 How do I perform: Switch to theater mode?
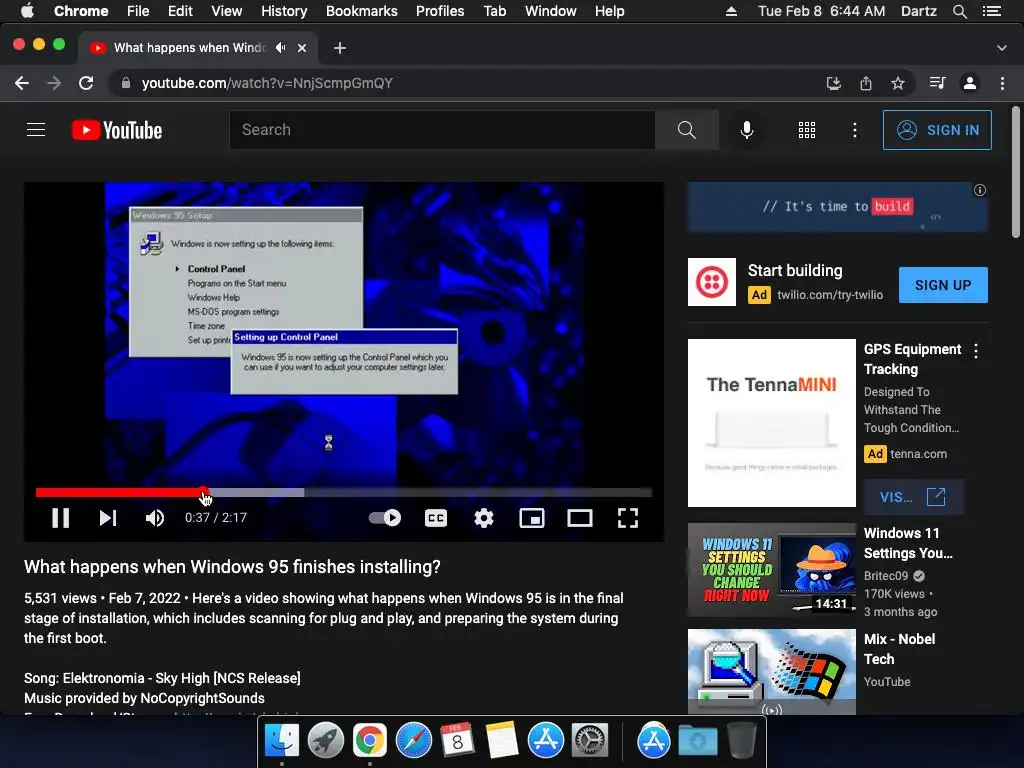[579, 518]
